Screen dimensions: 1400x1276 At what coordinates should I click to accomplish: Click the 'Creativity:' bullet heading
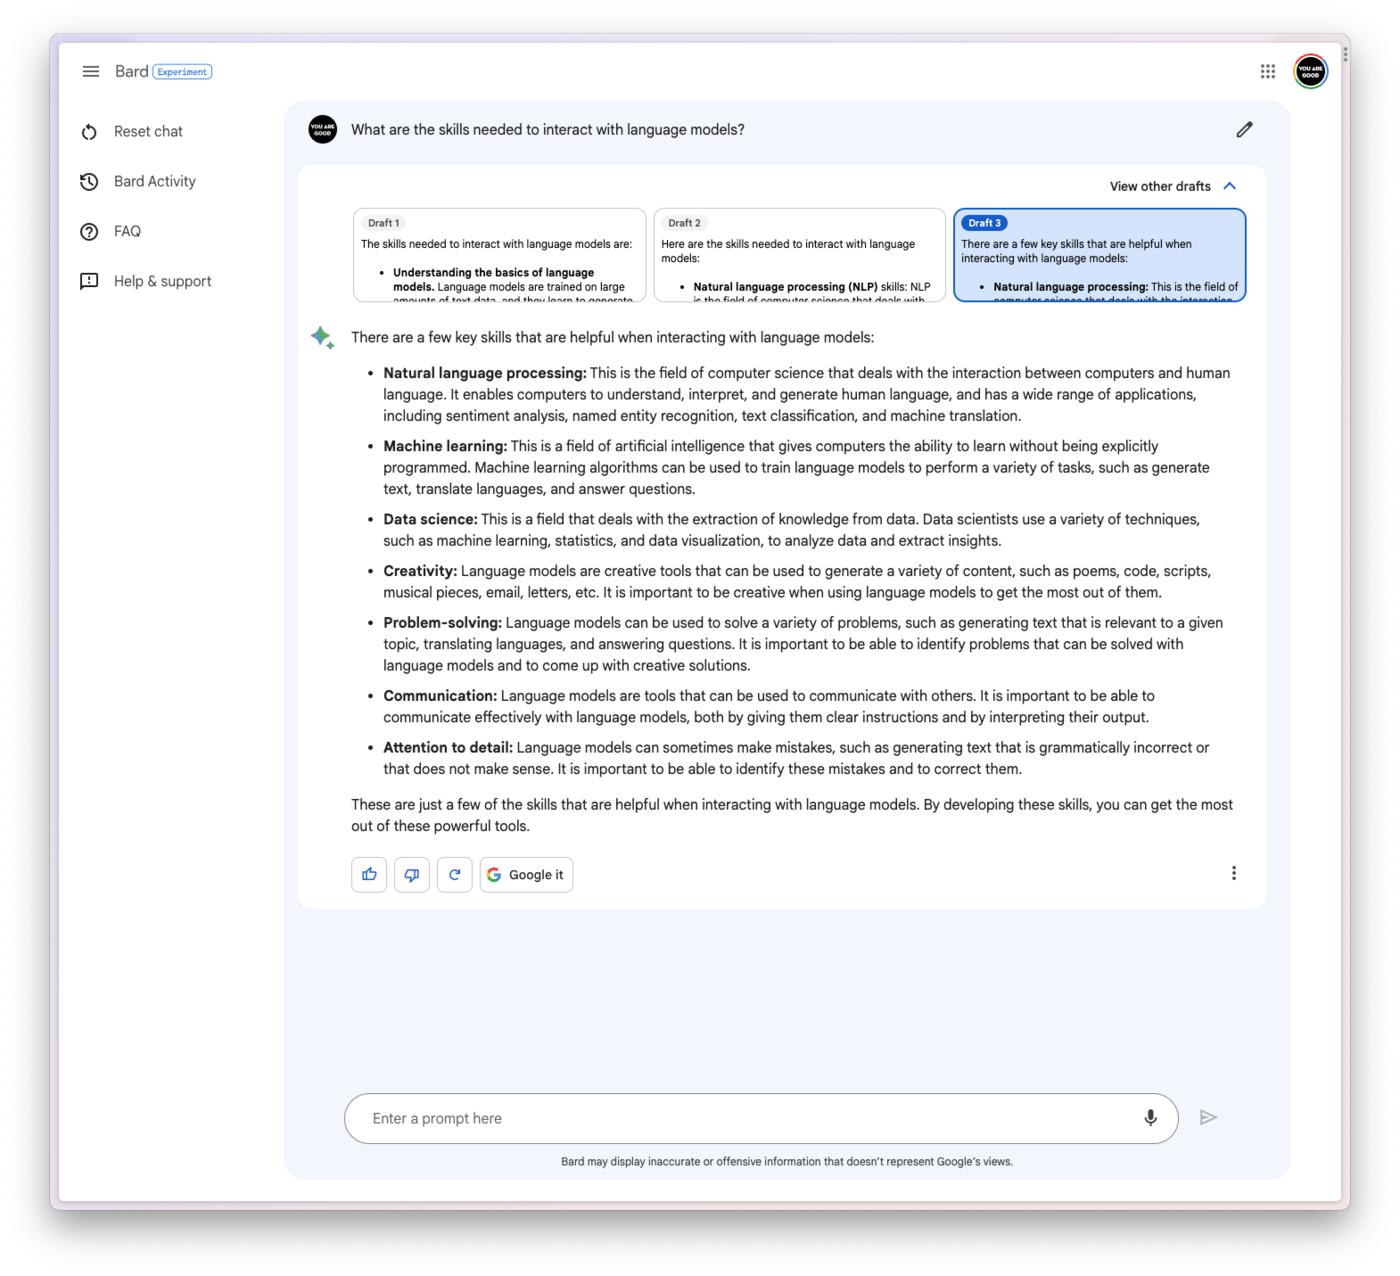pos(420,571)
